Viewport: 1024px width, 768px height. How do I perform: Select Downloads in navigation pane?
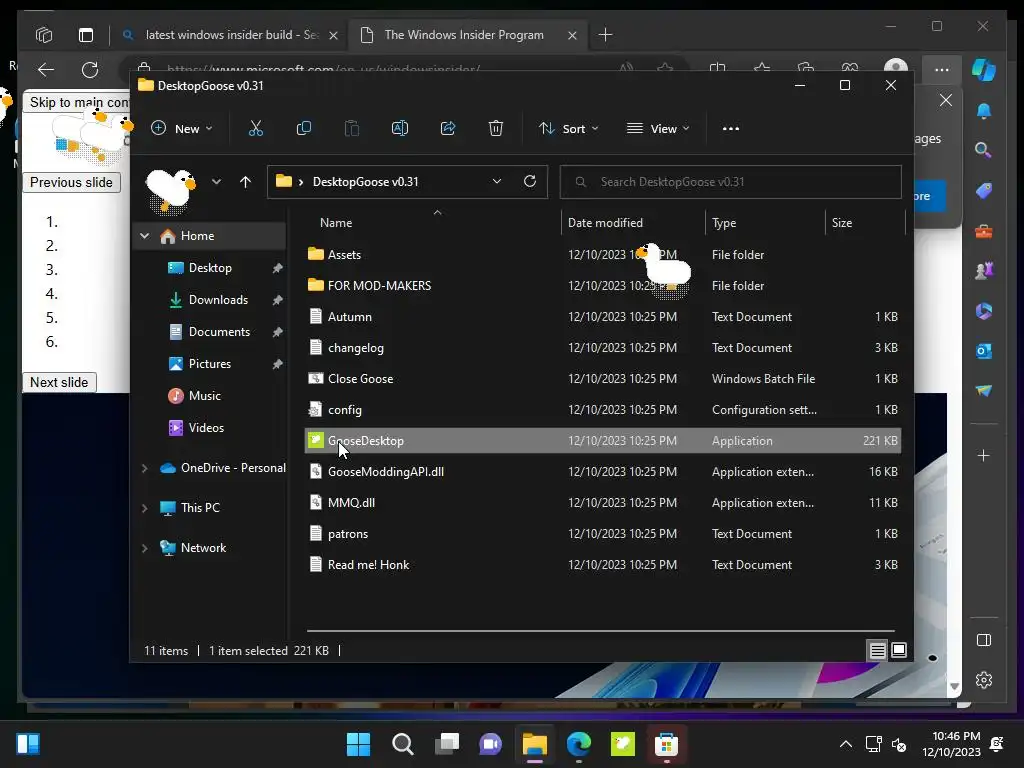[218, 300]
